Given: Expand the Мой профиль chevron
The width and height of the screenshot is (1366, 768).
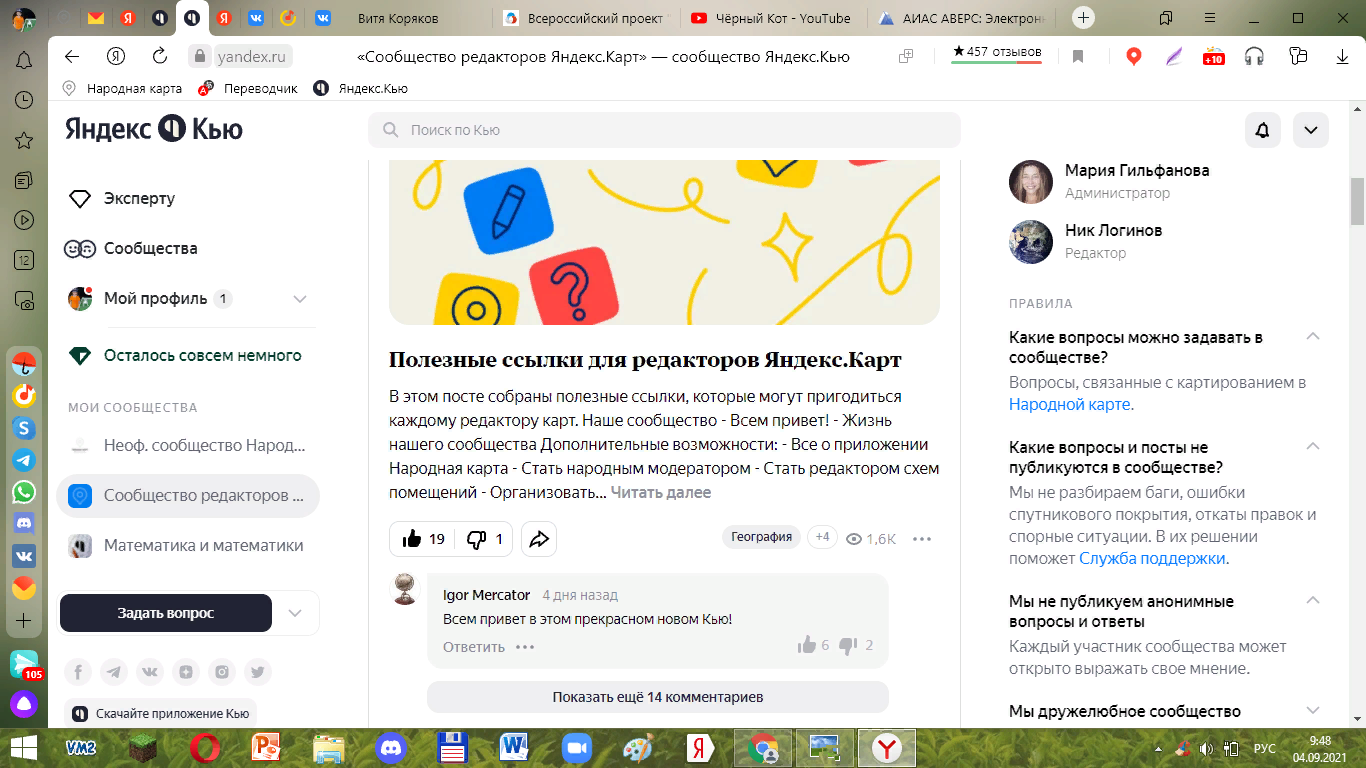Looking at the screenshot, I should click(299, 299).
